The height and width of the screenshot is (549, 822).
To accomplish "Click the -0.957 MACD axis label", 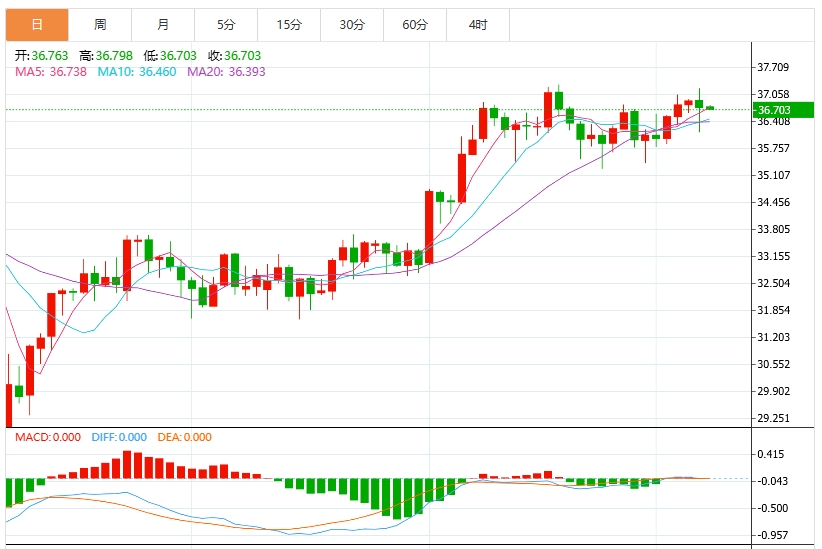I will point(772,535).
